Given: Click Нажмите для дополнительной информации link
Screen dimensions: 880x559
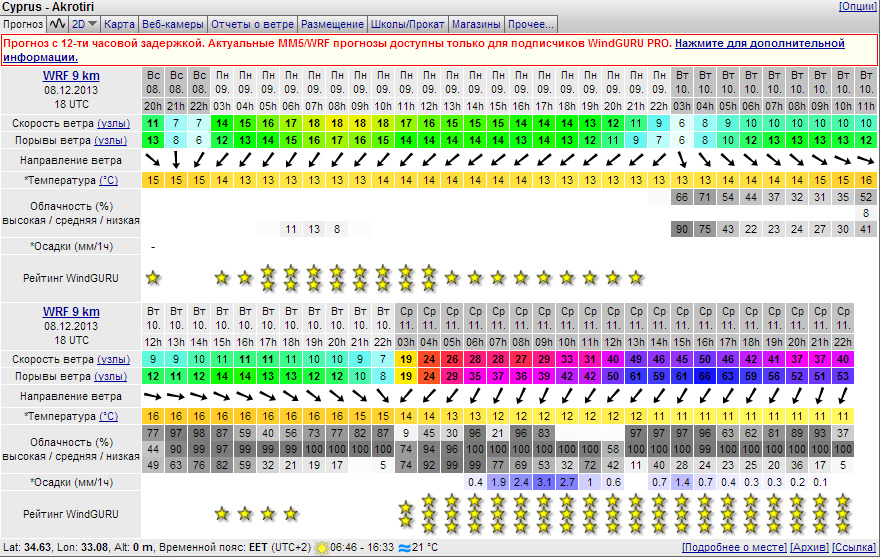Looking at the screenshot, I should click(424, 50).
